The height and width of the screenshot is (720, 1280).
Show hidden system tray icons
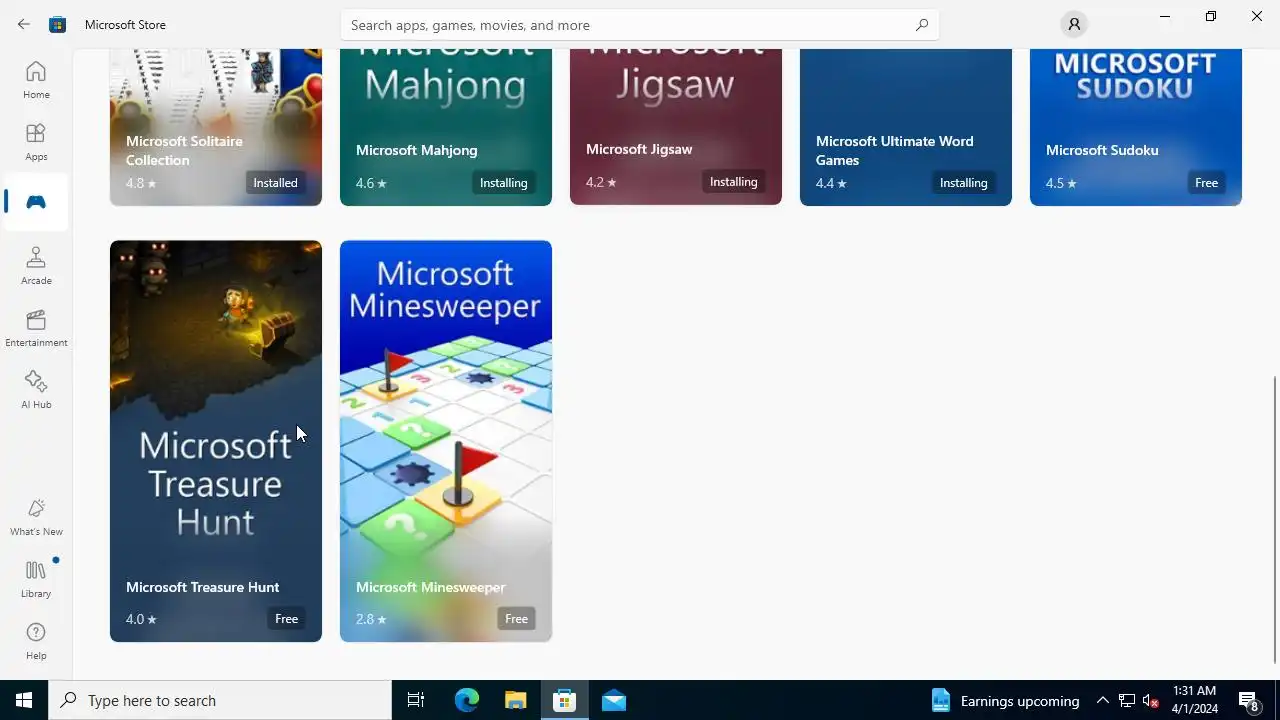(1102, 700)
